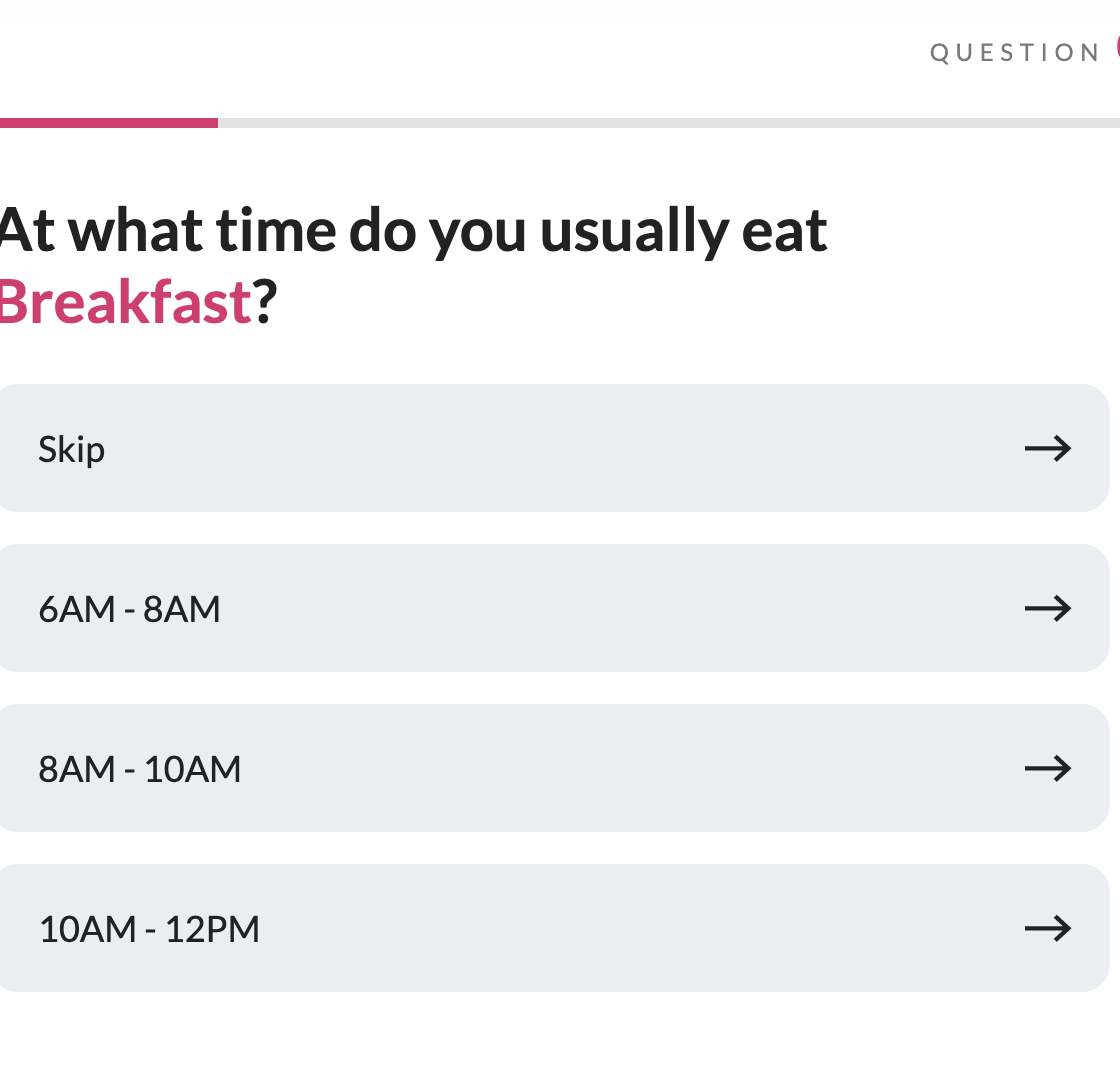
Task: Click the arrow icon on the Skip row
Action: pyautogui.click(x=1047, y=448)
